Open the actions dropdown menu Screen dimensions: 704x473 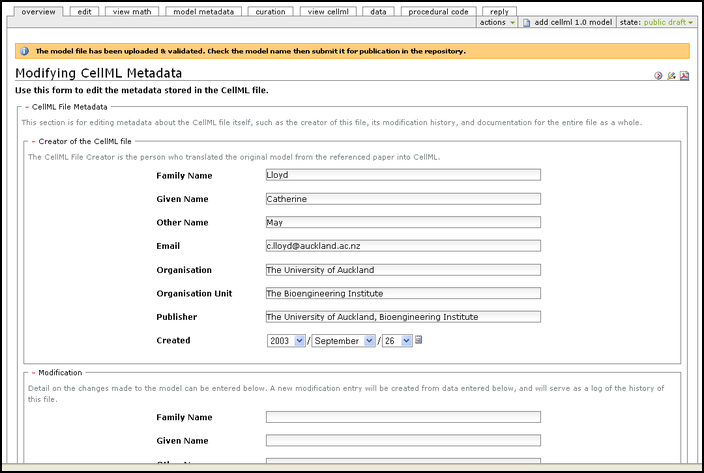click(x=497, y=22)
